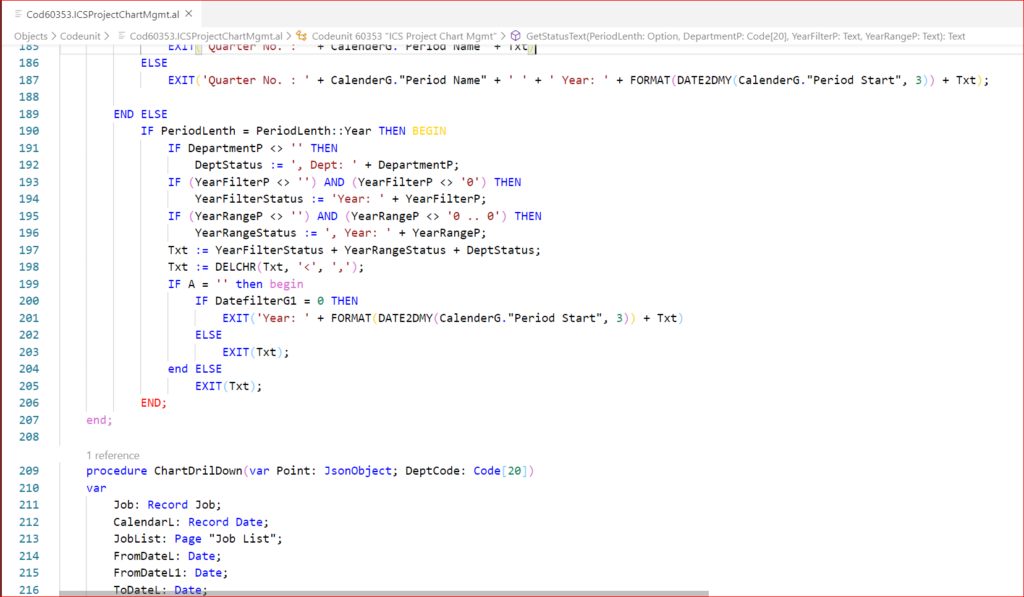Click "Job List" page name on line 213
The height and width of the screenshot is (597, 1024).
coord(242,539)
